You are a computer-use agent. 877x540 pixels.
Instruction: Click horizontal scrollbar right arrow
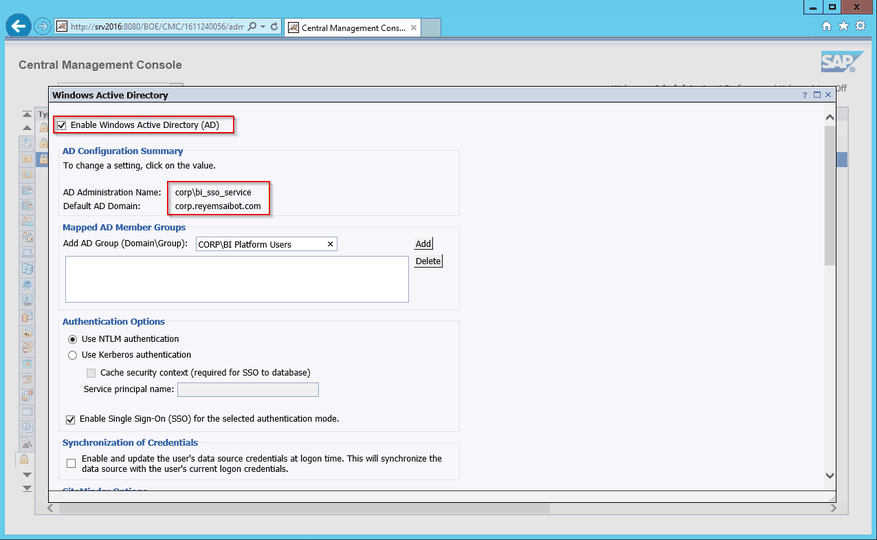tap(833, 508)
